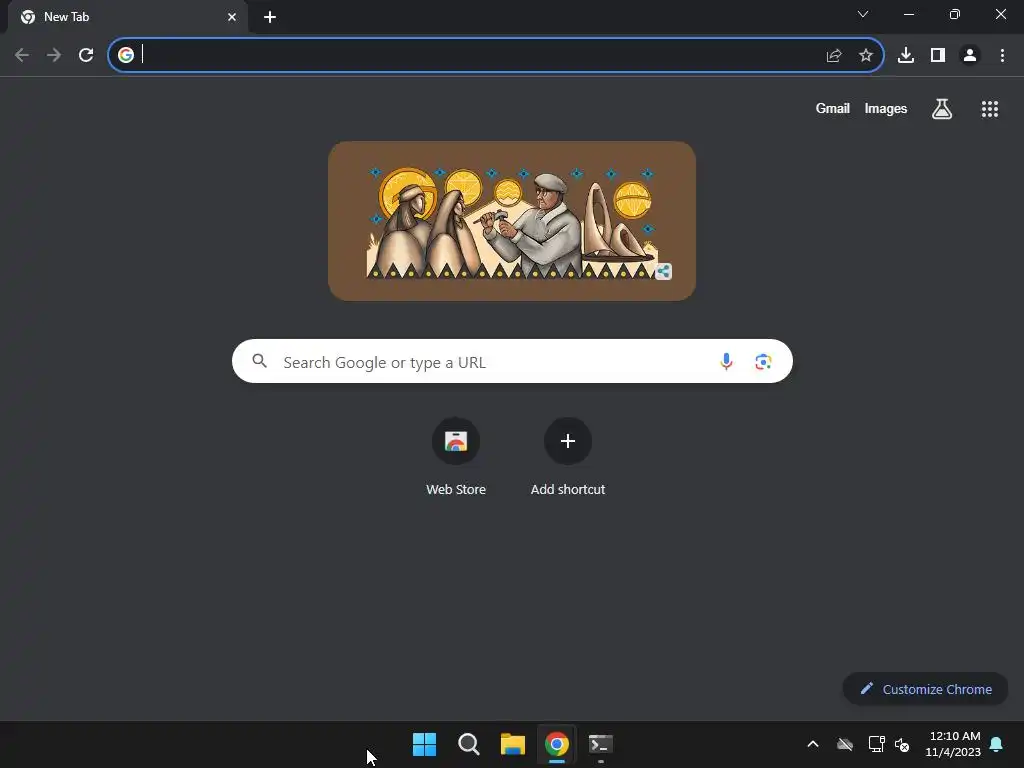
Task: Open the Chrome profile avatar
Action: (x=970, y=56)
